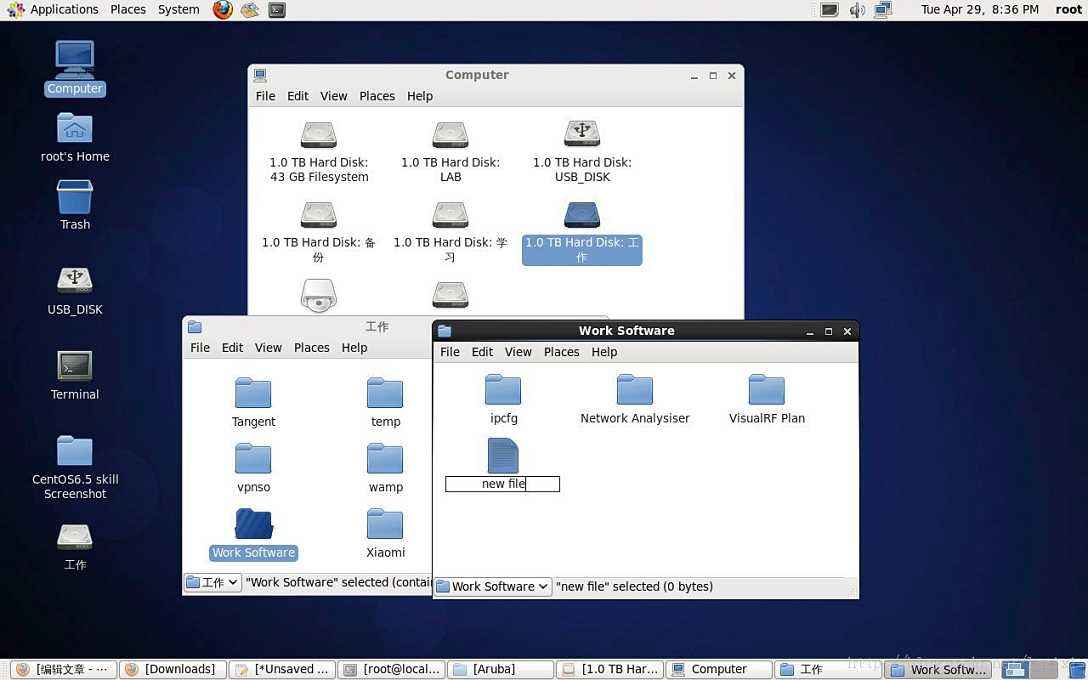
Task: Switch to Unsaved document taskbar button
Action: tap(282, 670)
